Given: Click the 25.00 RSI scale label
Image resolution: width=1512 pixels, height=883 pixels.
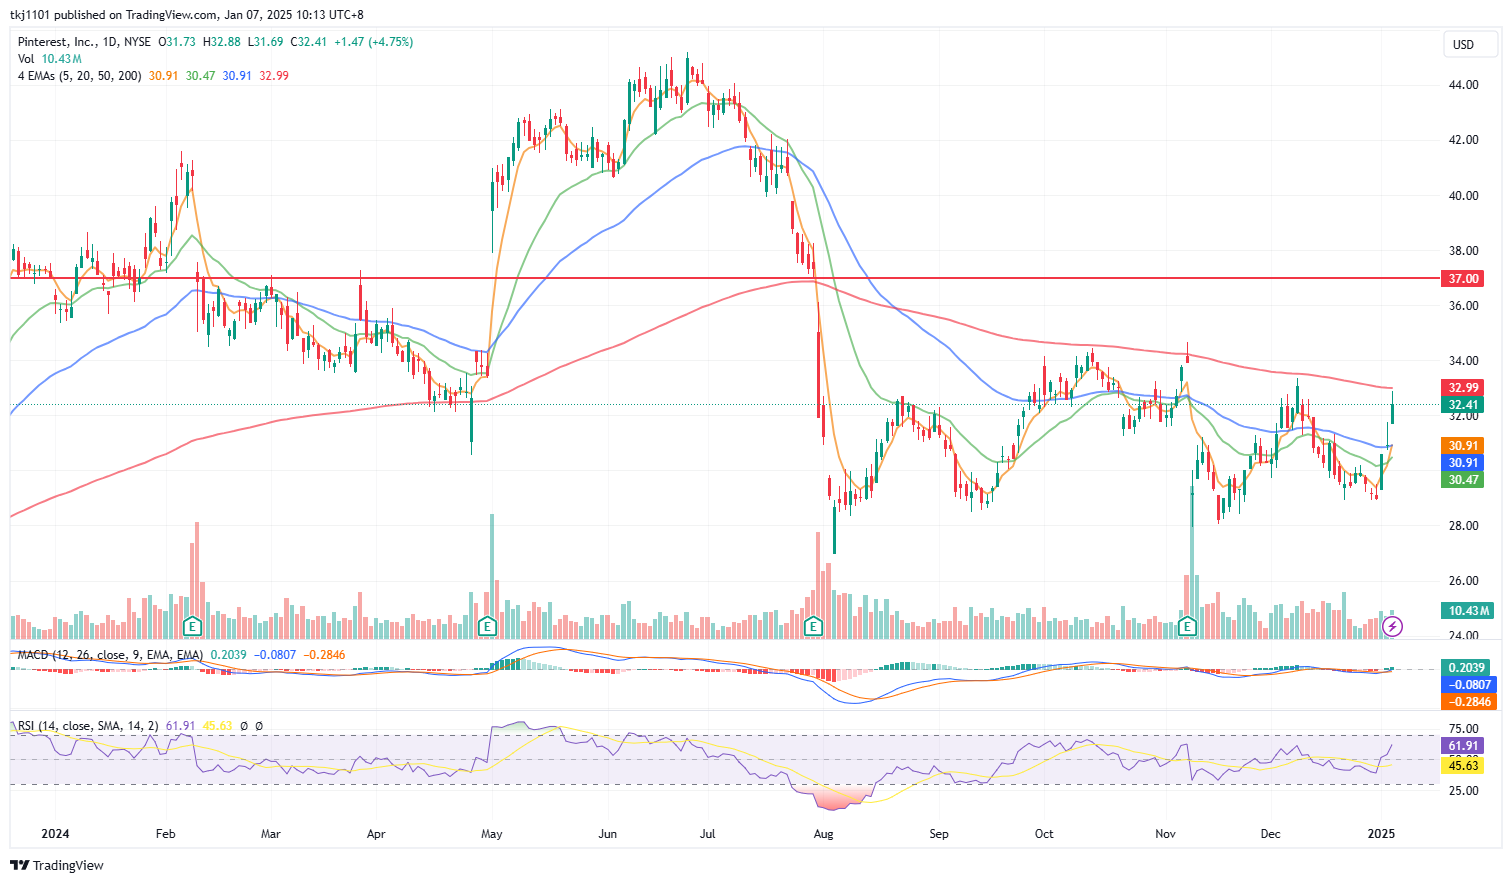Looking at the screenshot, I should click(x=1464, y=791).
